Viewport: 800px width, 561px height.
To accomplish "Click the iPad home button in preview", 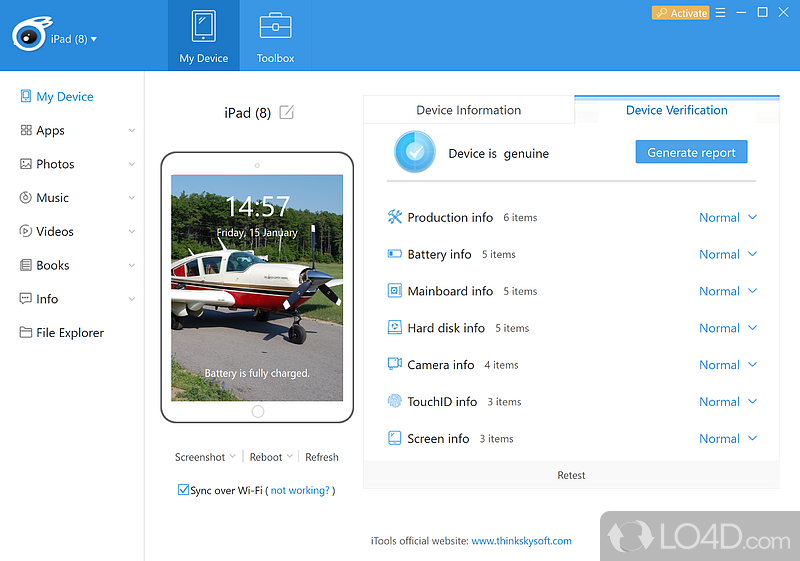I will (258, 411).
